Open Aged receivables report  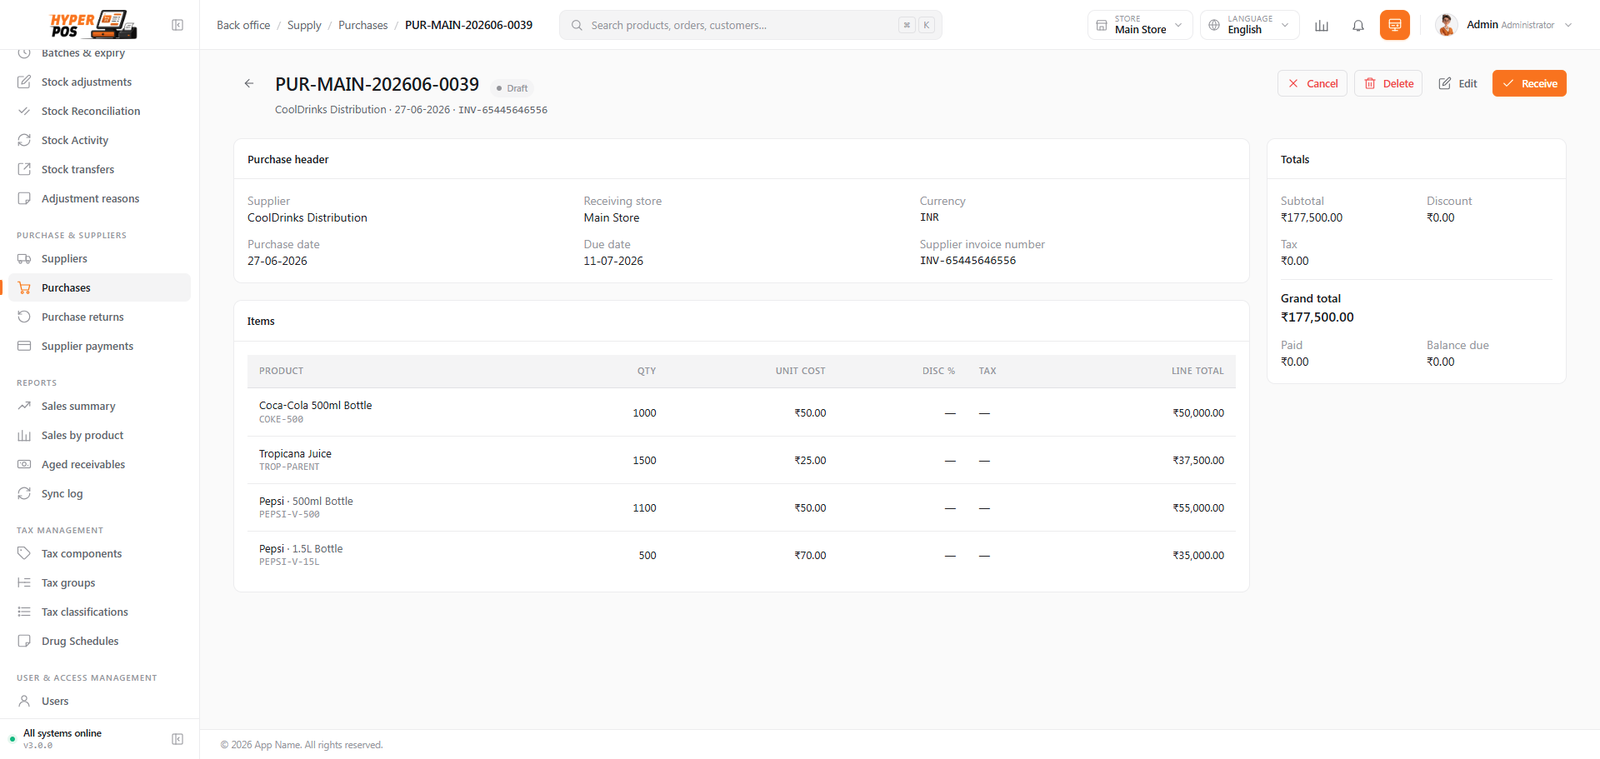pyautogui.click(x=100, y=464)
